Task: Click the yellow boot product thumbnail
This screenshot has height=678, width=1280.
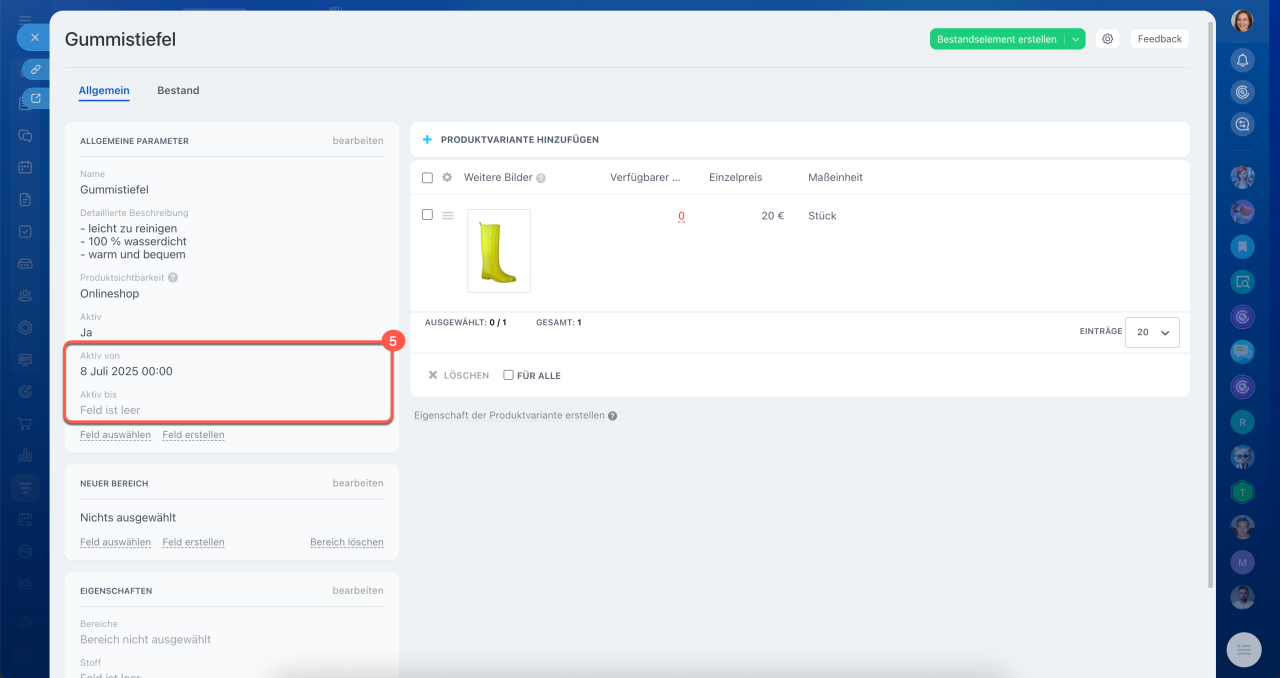Action: 498,251
